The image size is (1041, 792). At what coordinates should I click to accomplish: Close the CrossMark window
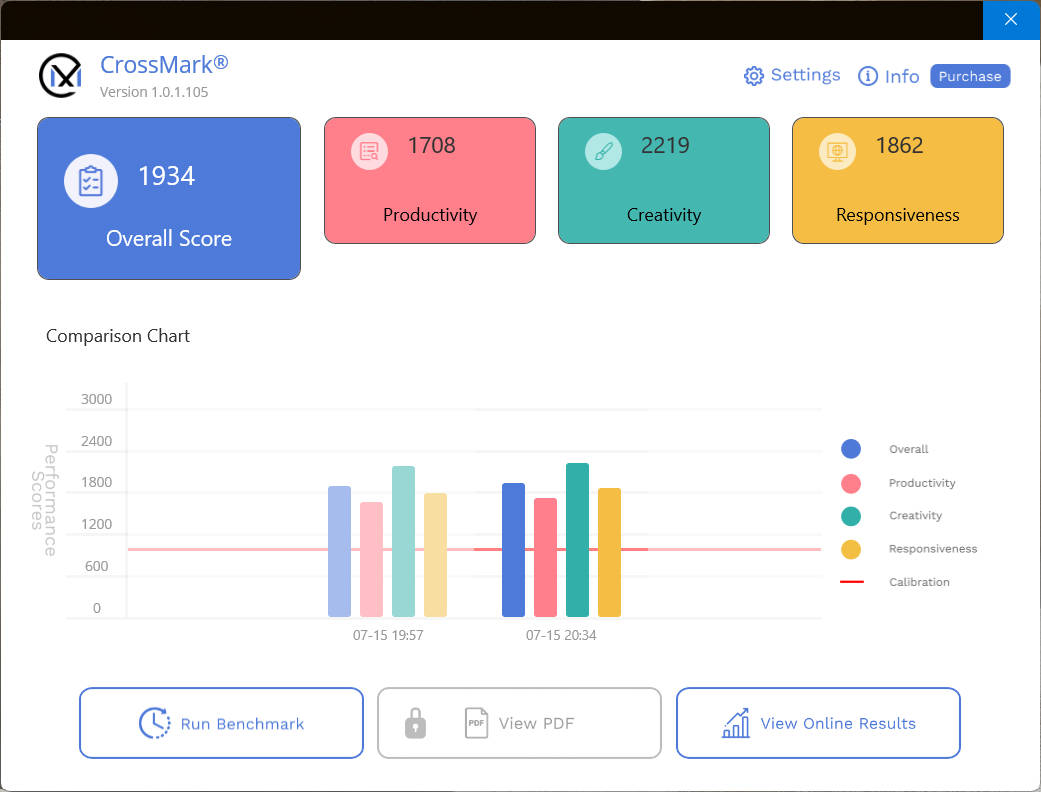1011,19
